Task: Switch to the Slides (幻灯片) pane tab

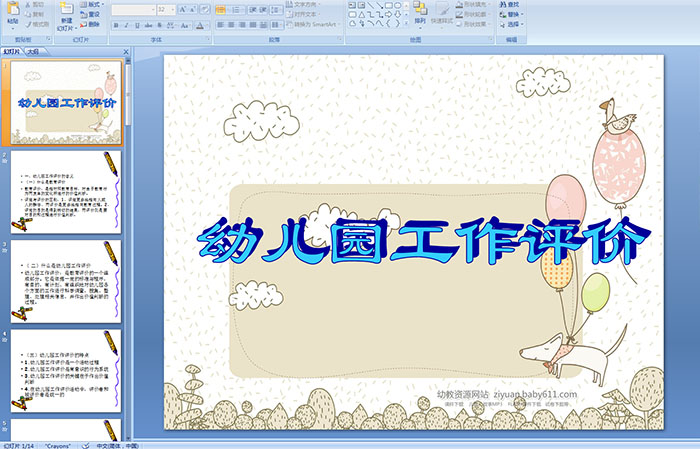Action: (12, 52)
